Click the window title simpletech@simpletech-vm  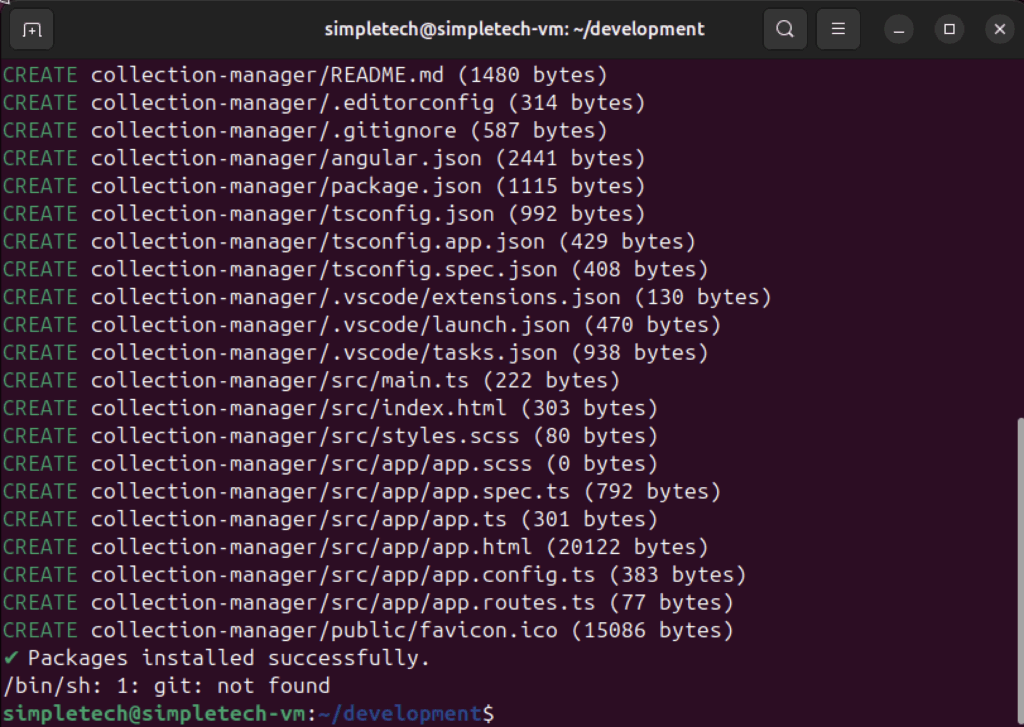point(514,30)
